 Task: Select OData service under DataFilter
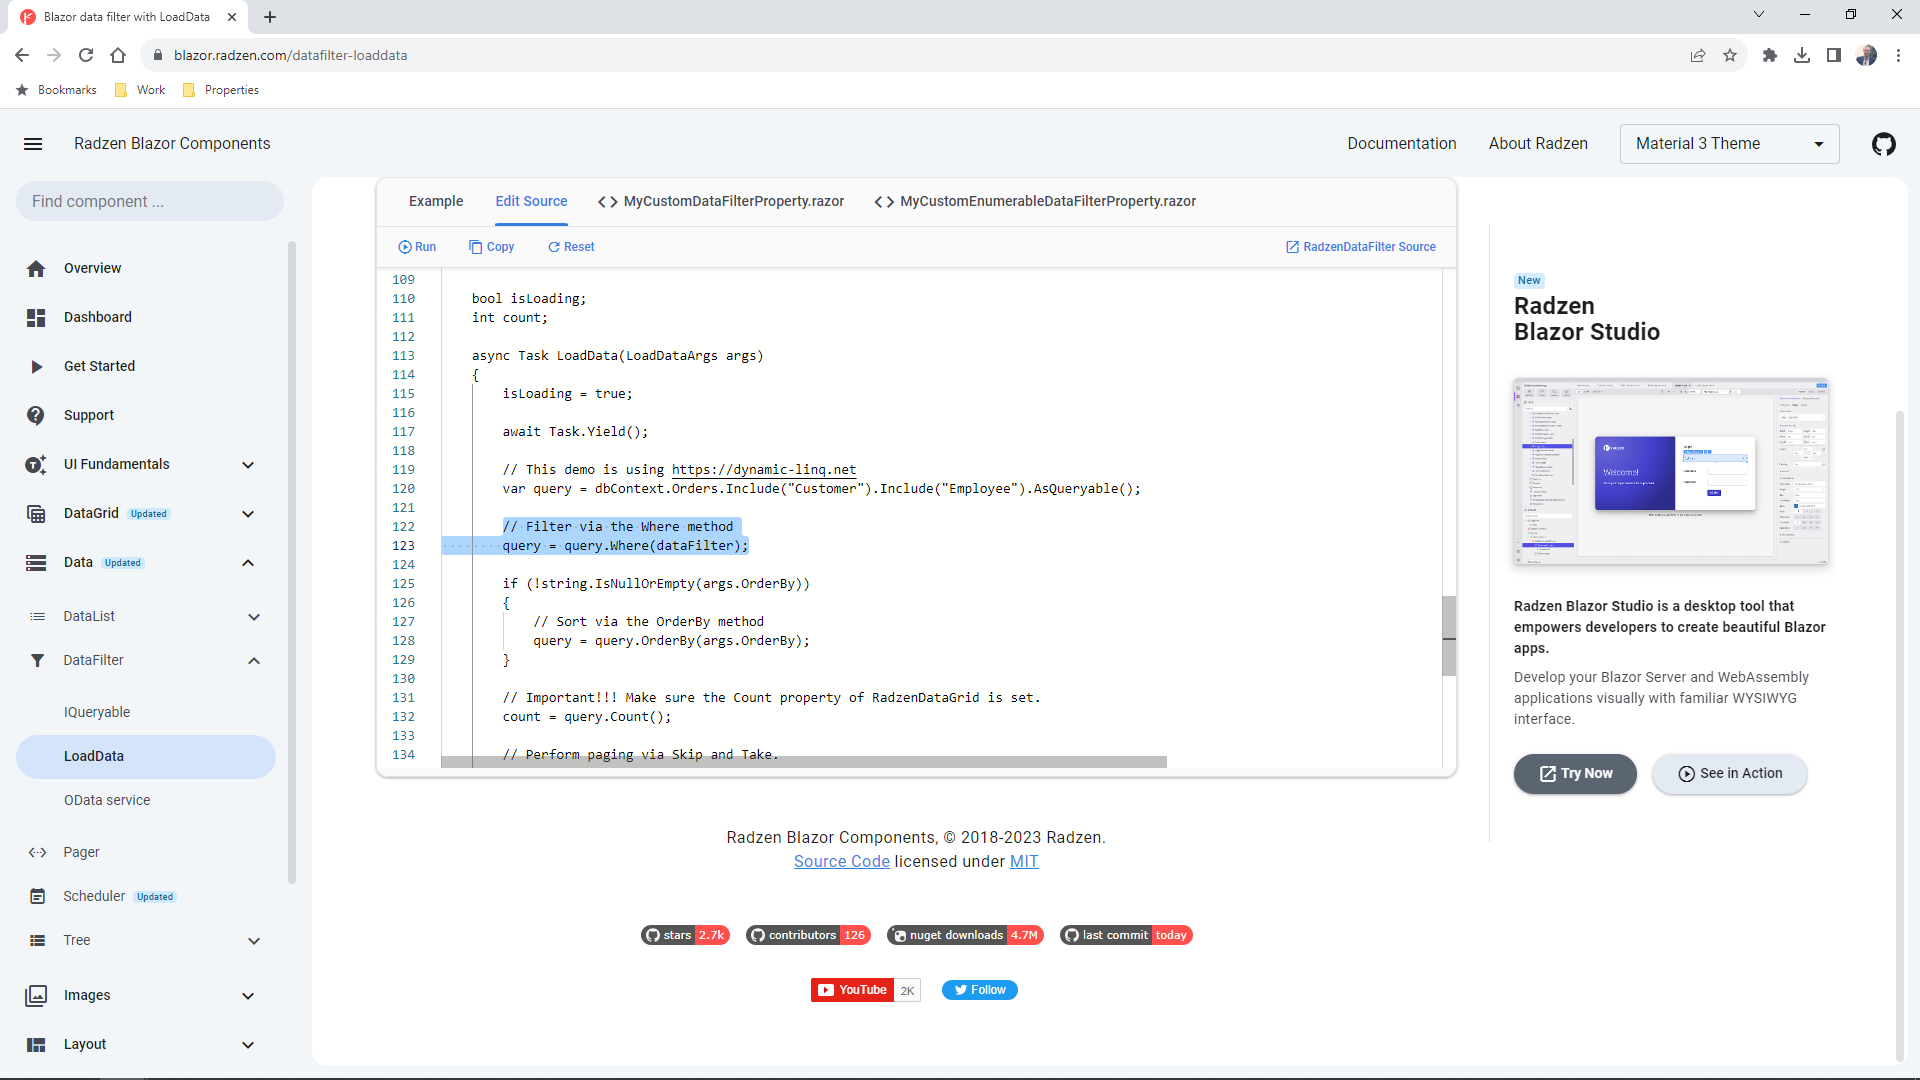[x=107, y=800]
